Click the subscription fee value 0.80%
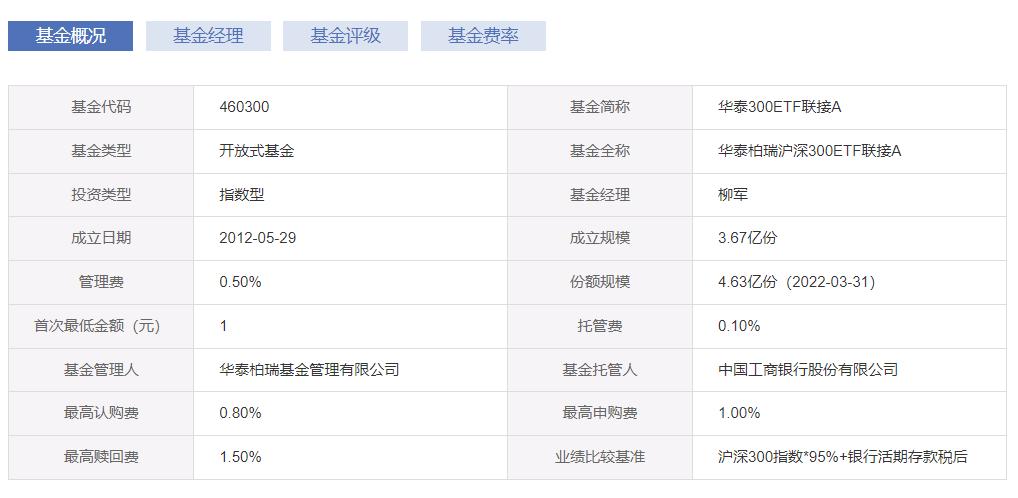 coord(240,413)
